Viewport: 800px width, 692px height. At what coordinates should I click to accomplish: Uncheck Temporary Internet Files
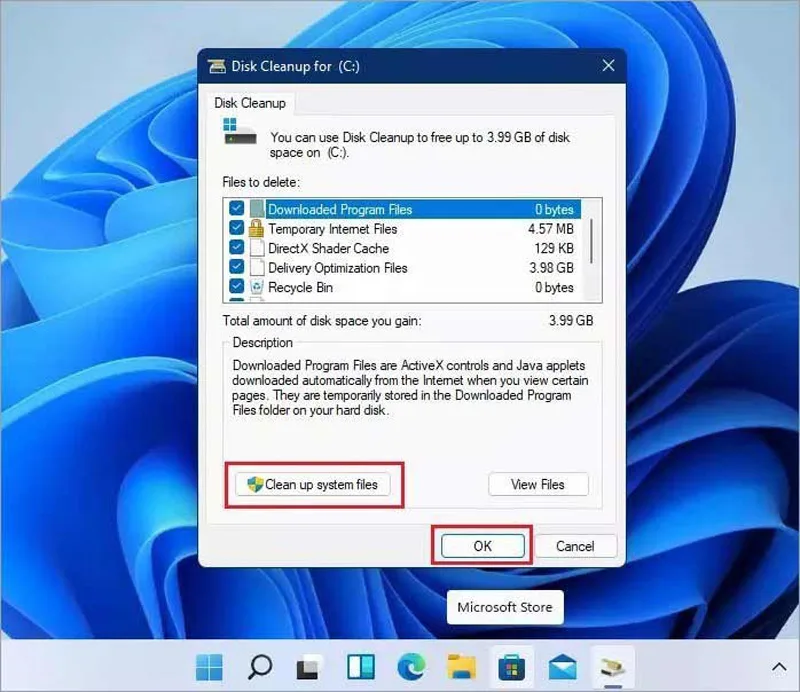(x=236, y=228)
